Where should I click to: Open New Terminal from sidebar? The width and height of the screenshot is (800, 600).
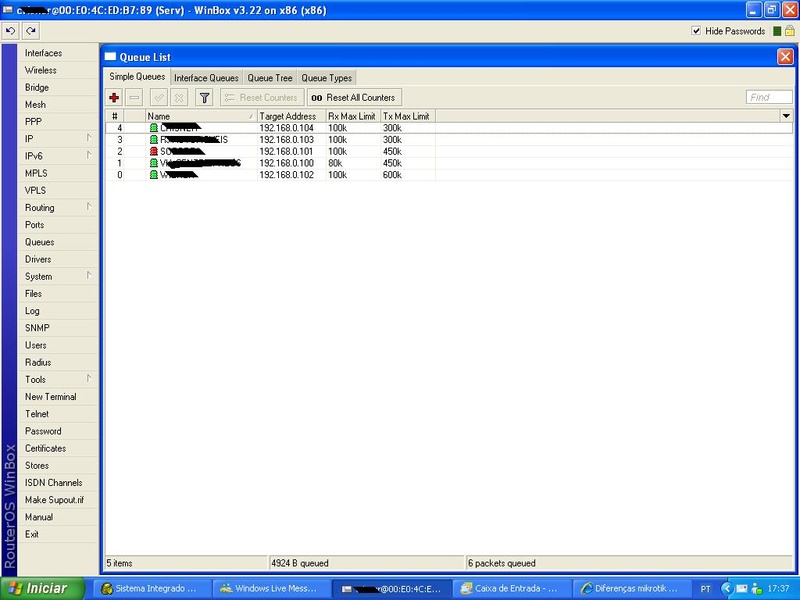(58, 396)
